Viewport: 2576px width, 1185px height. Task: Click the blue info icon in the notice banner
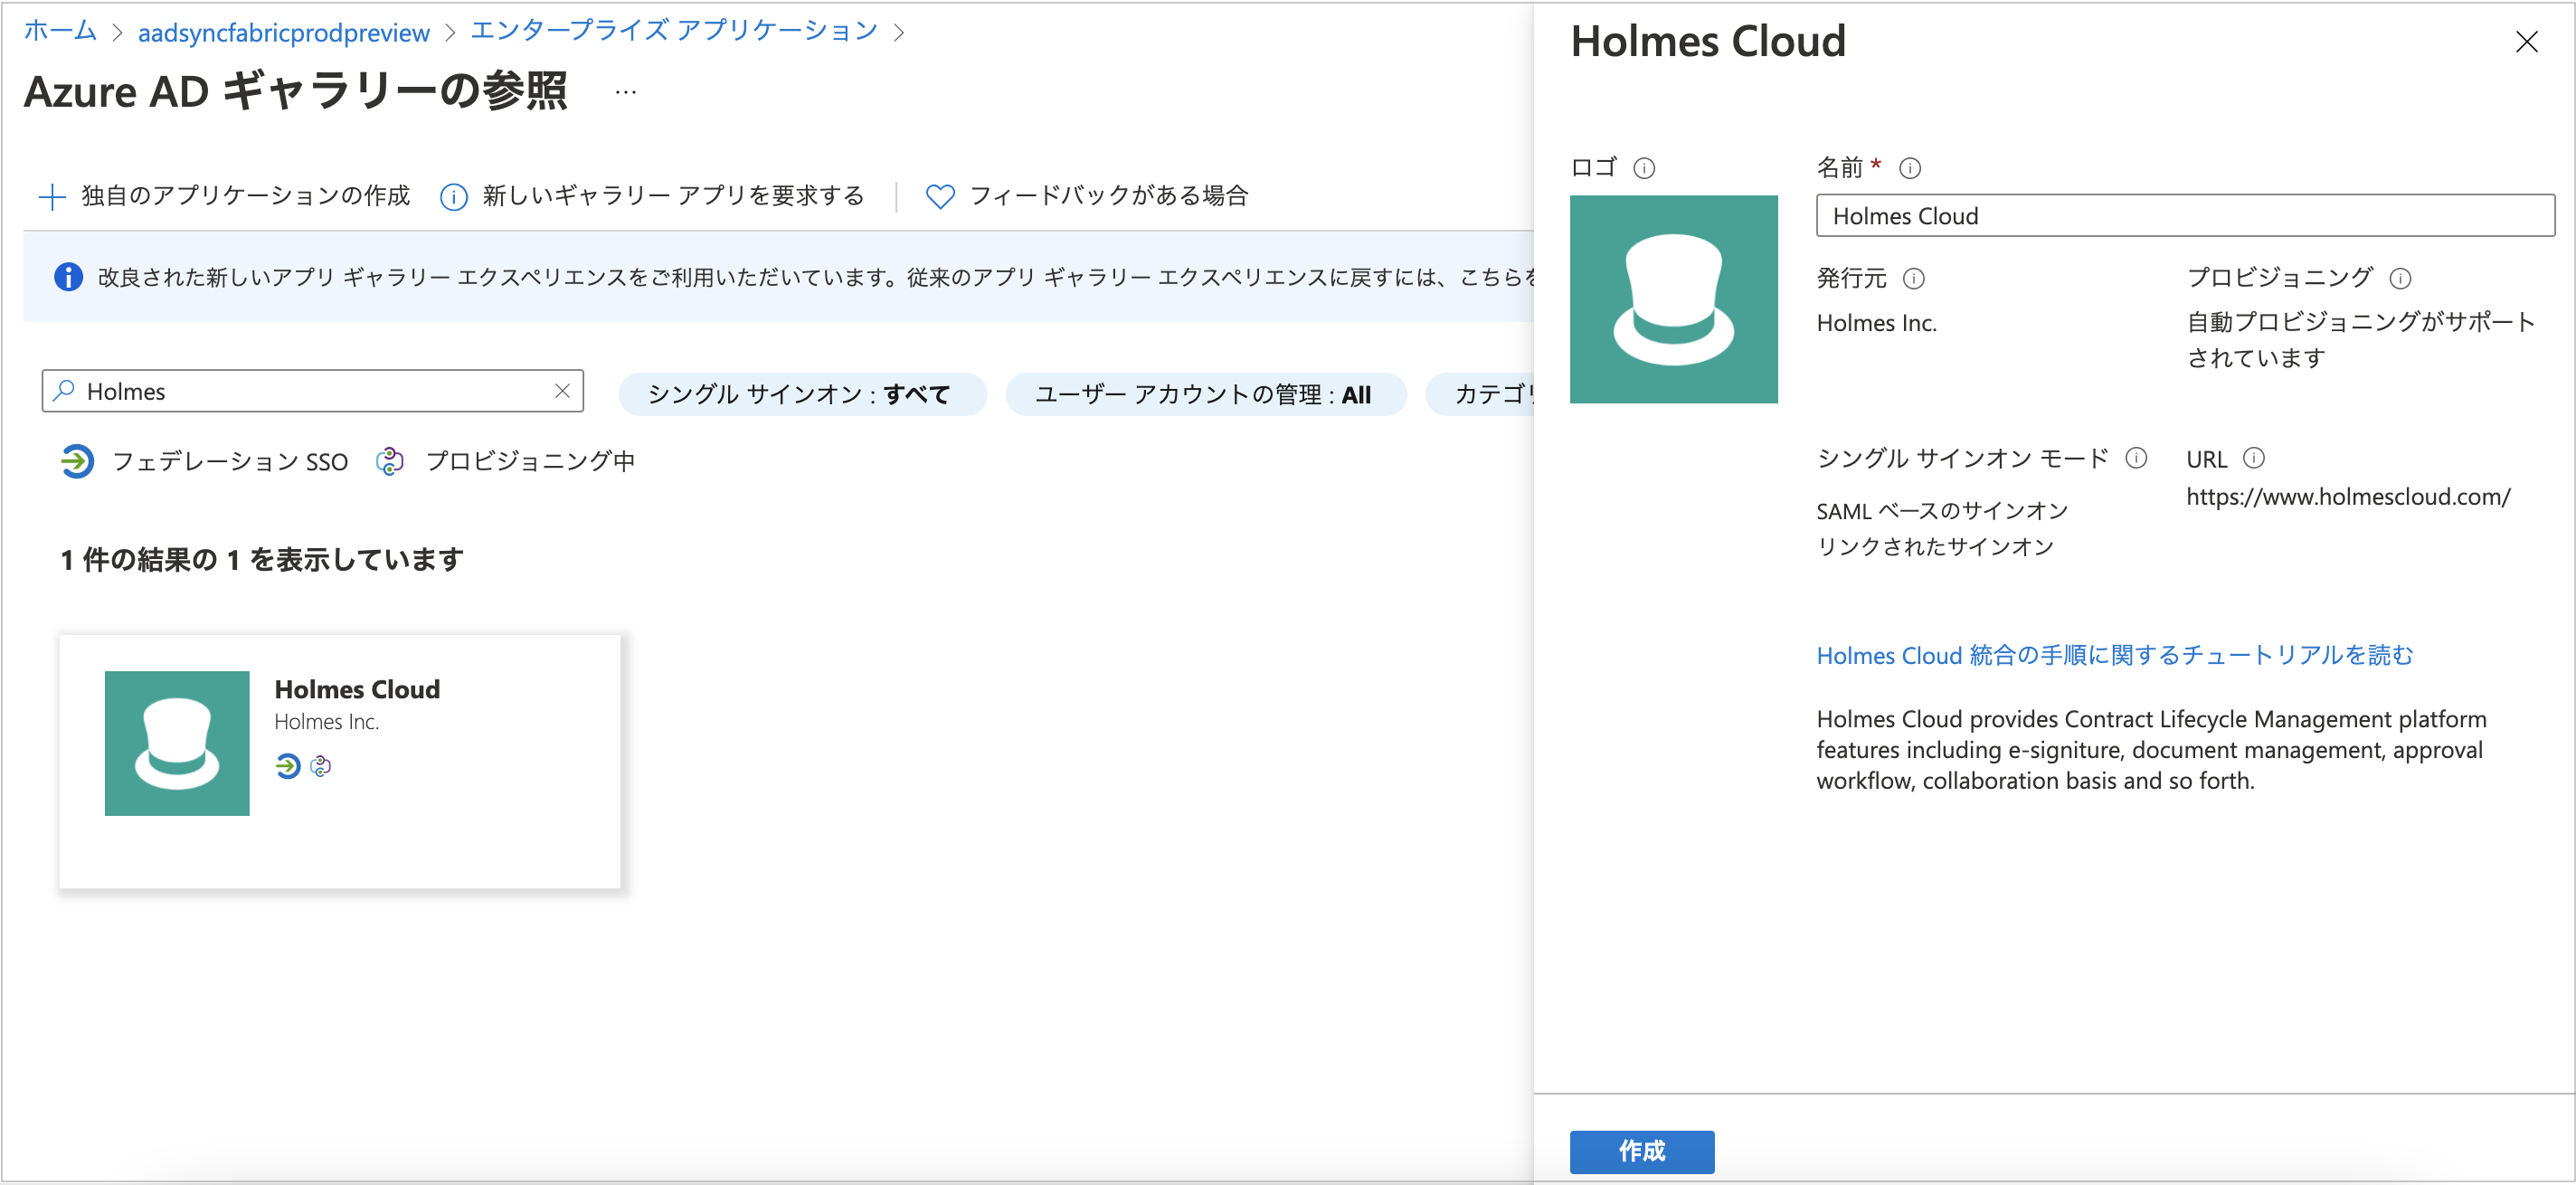[x=68, y=277]
